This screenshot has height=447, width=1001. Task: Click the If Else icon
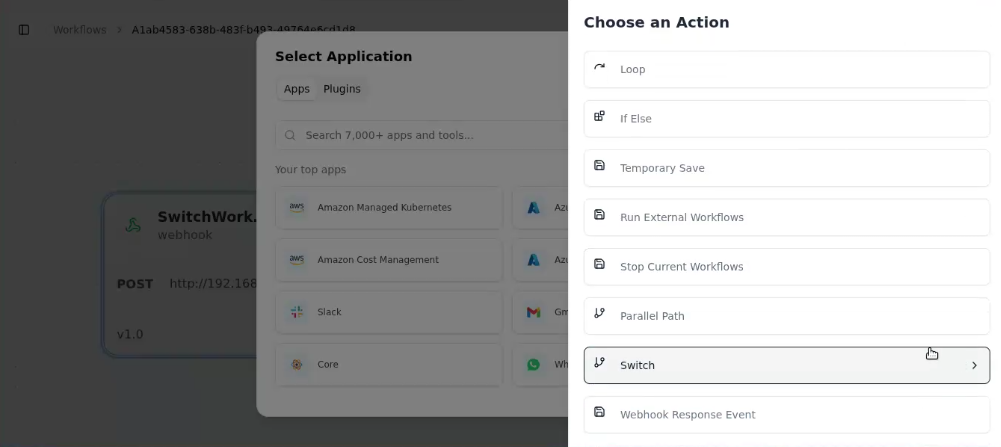(600, 117)
